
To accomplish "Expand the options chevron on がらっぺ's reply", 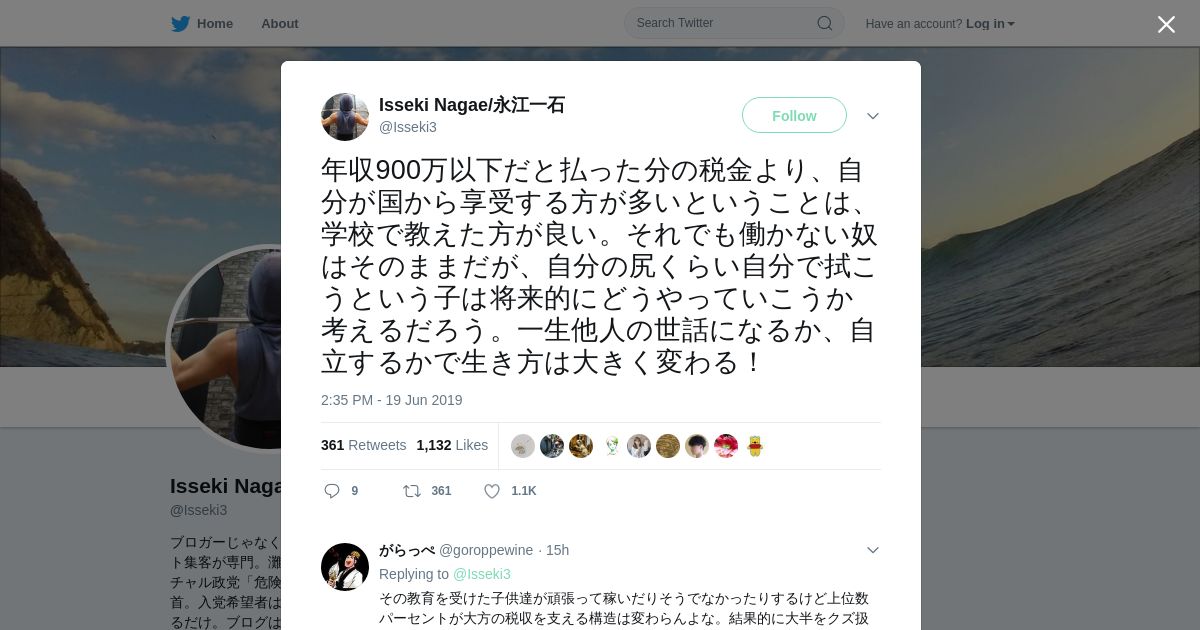I will pyautogui.click(x=873, y=550).
